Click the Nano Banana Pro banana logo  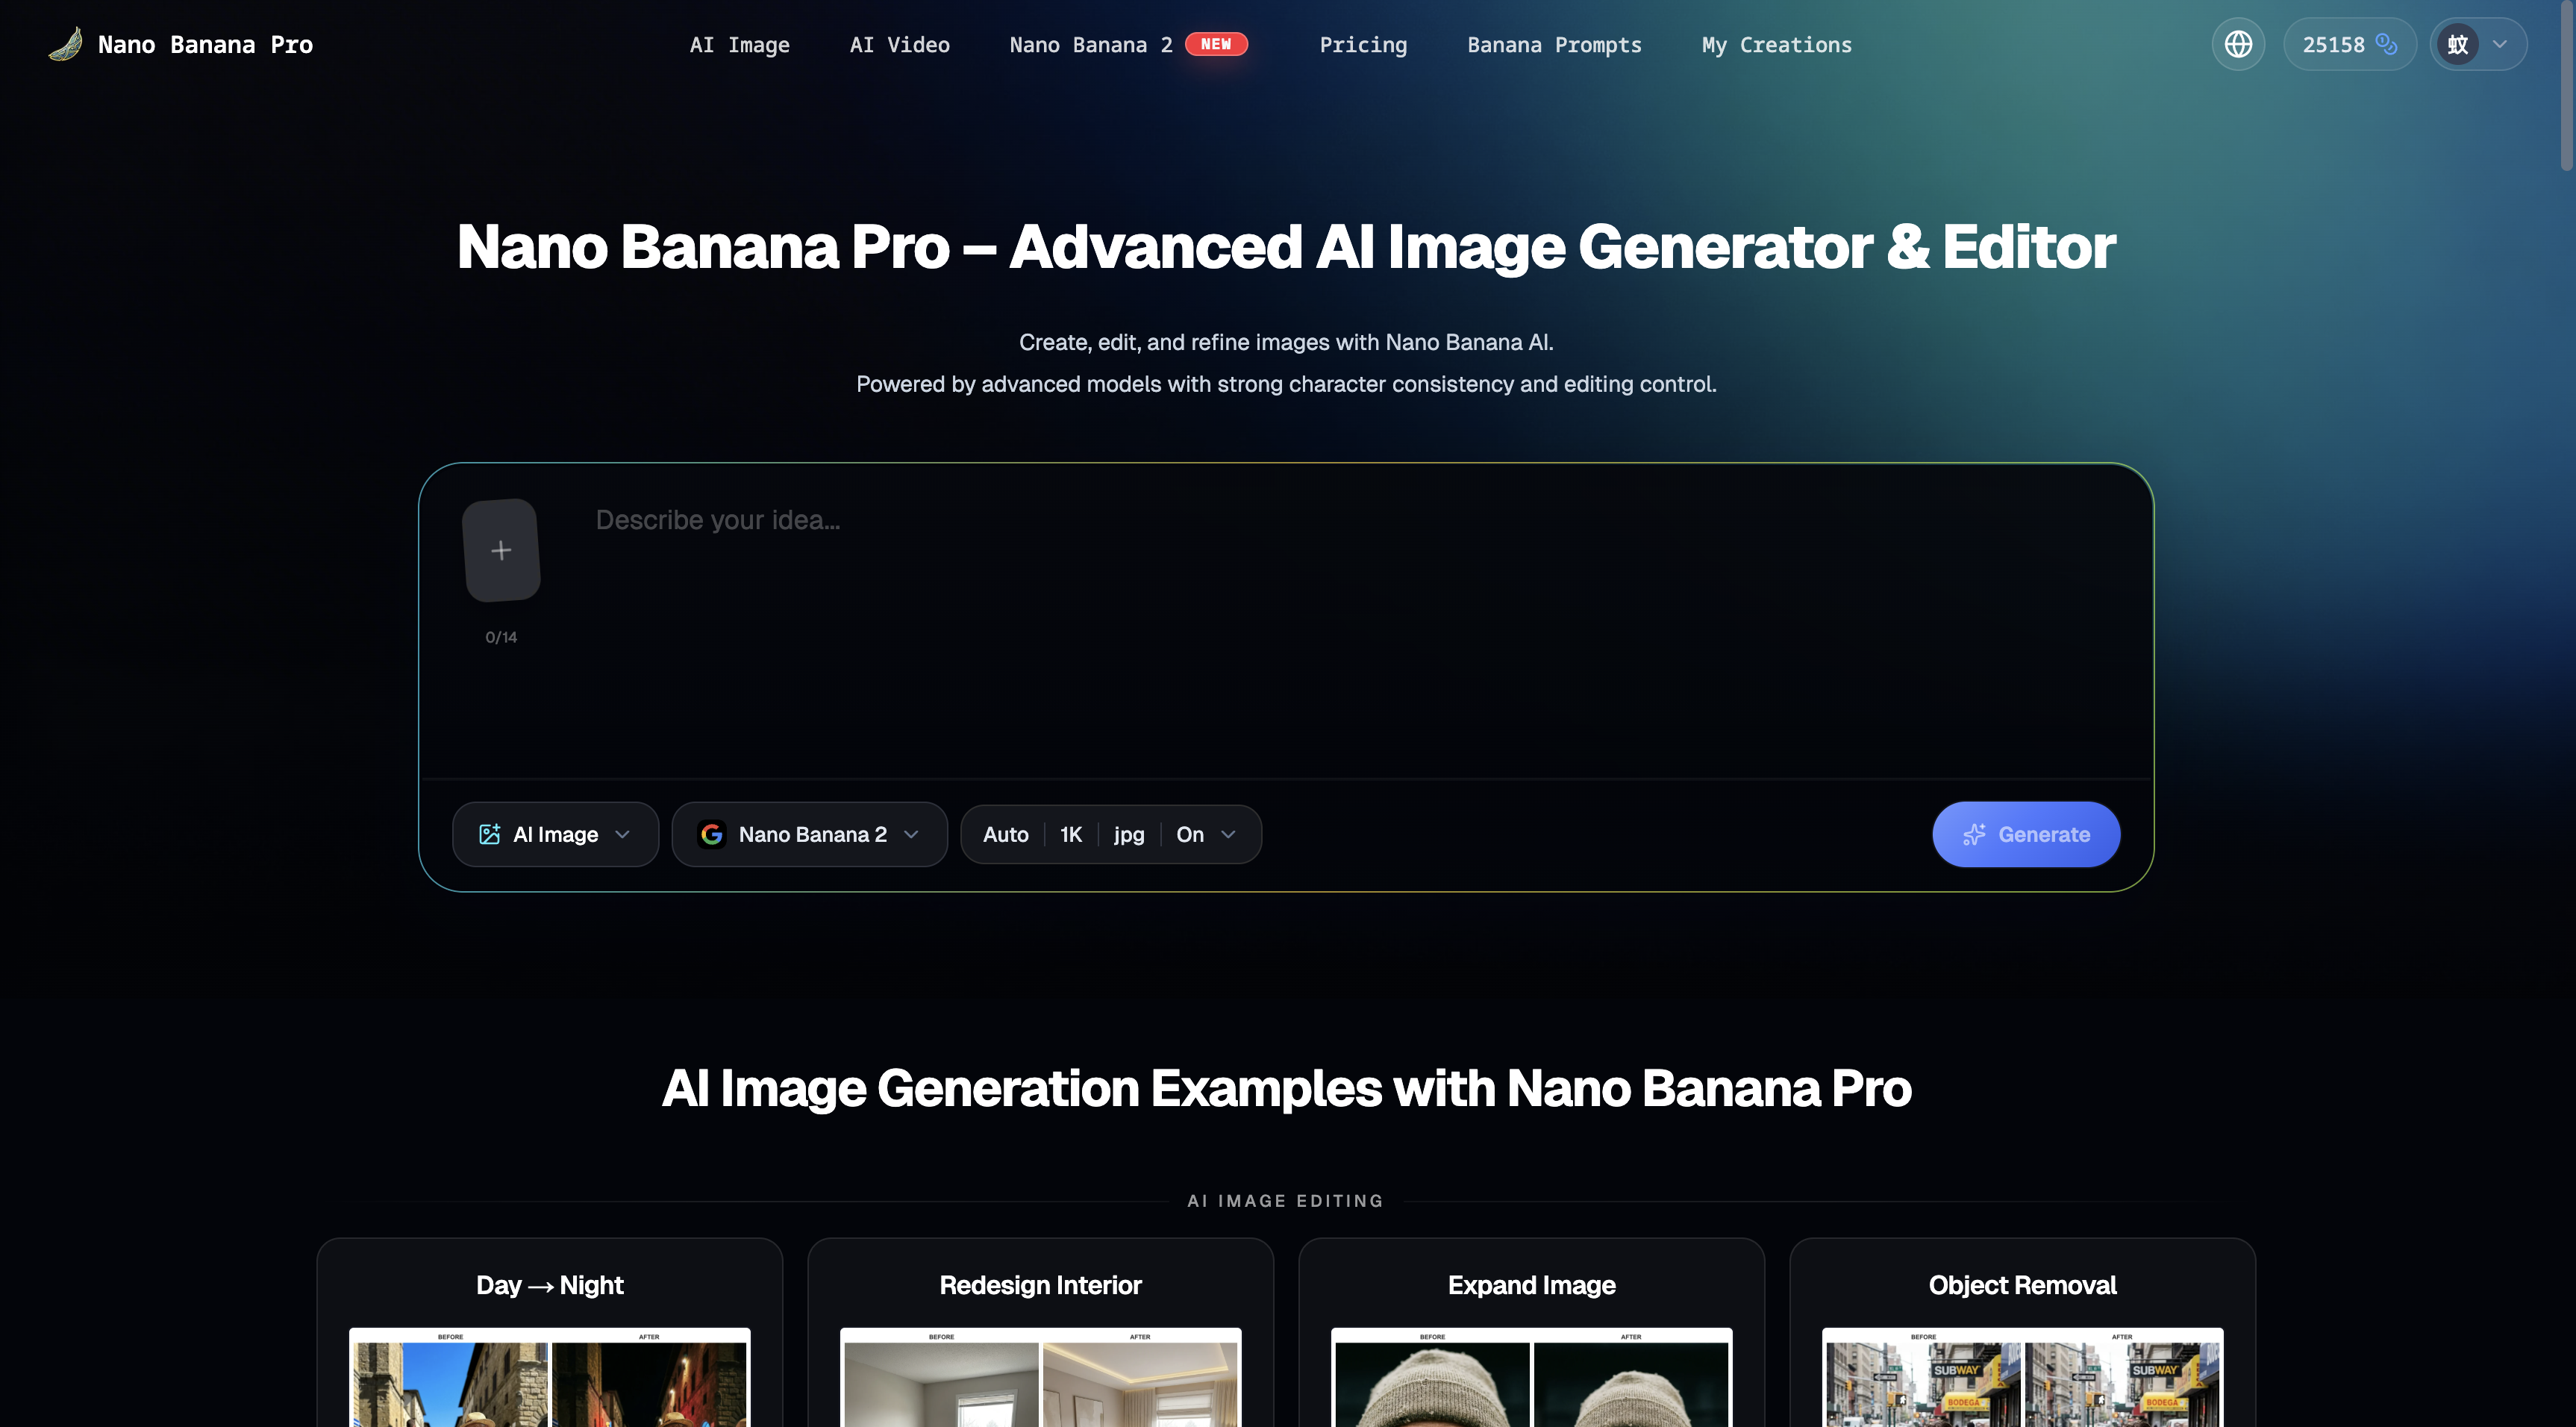[64, 44]
